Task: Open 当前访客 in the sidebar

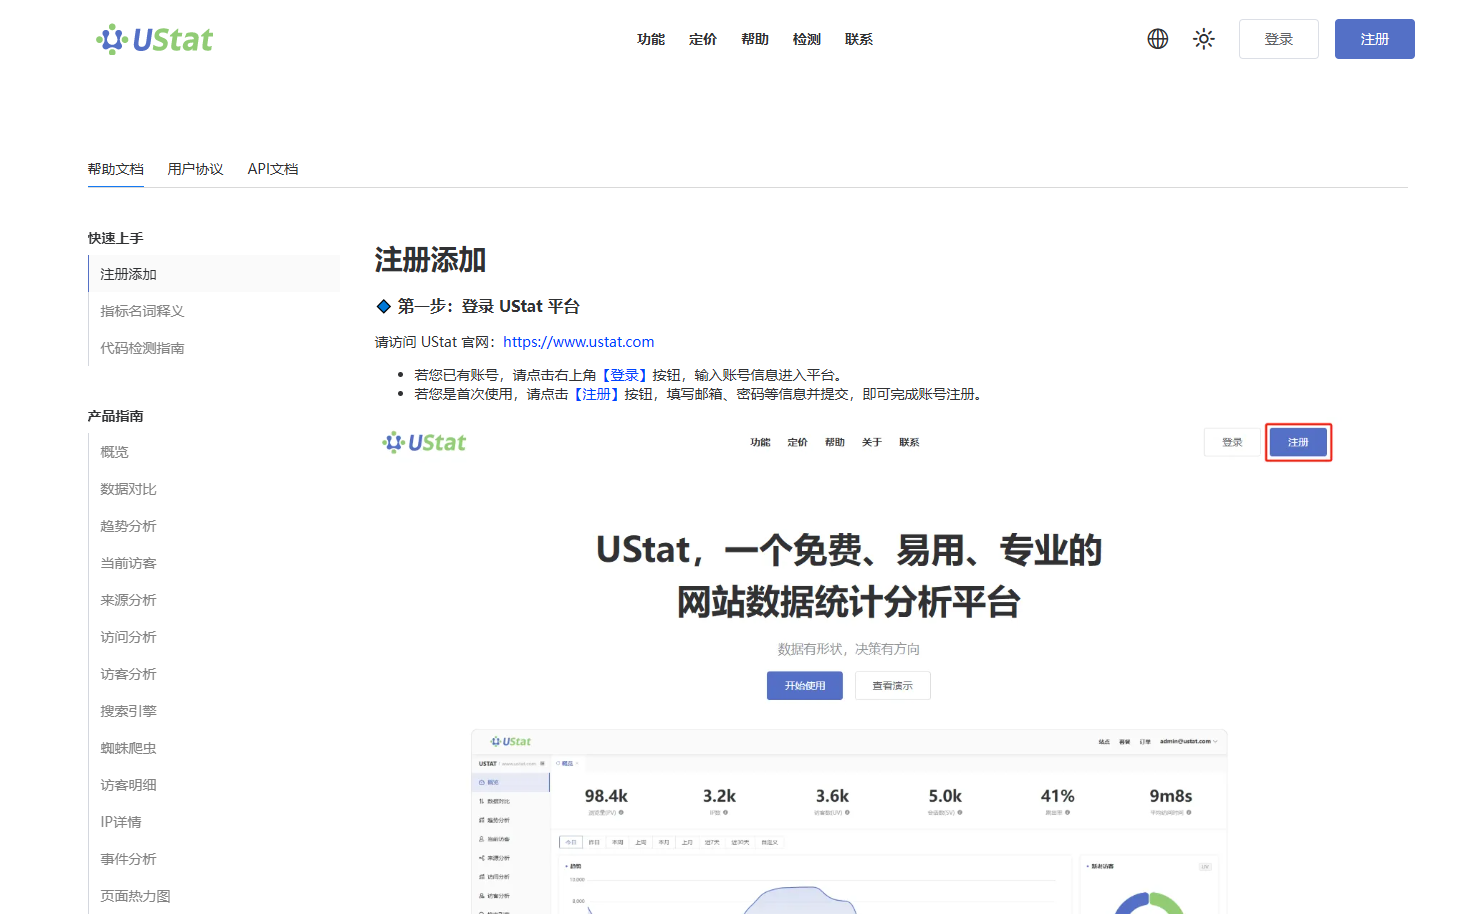Action: (214, 563)
